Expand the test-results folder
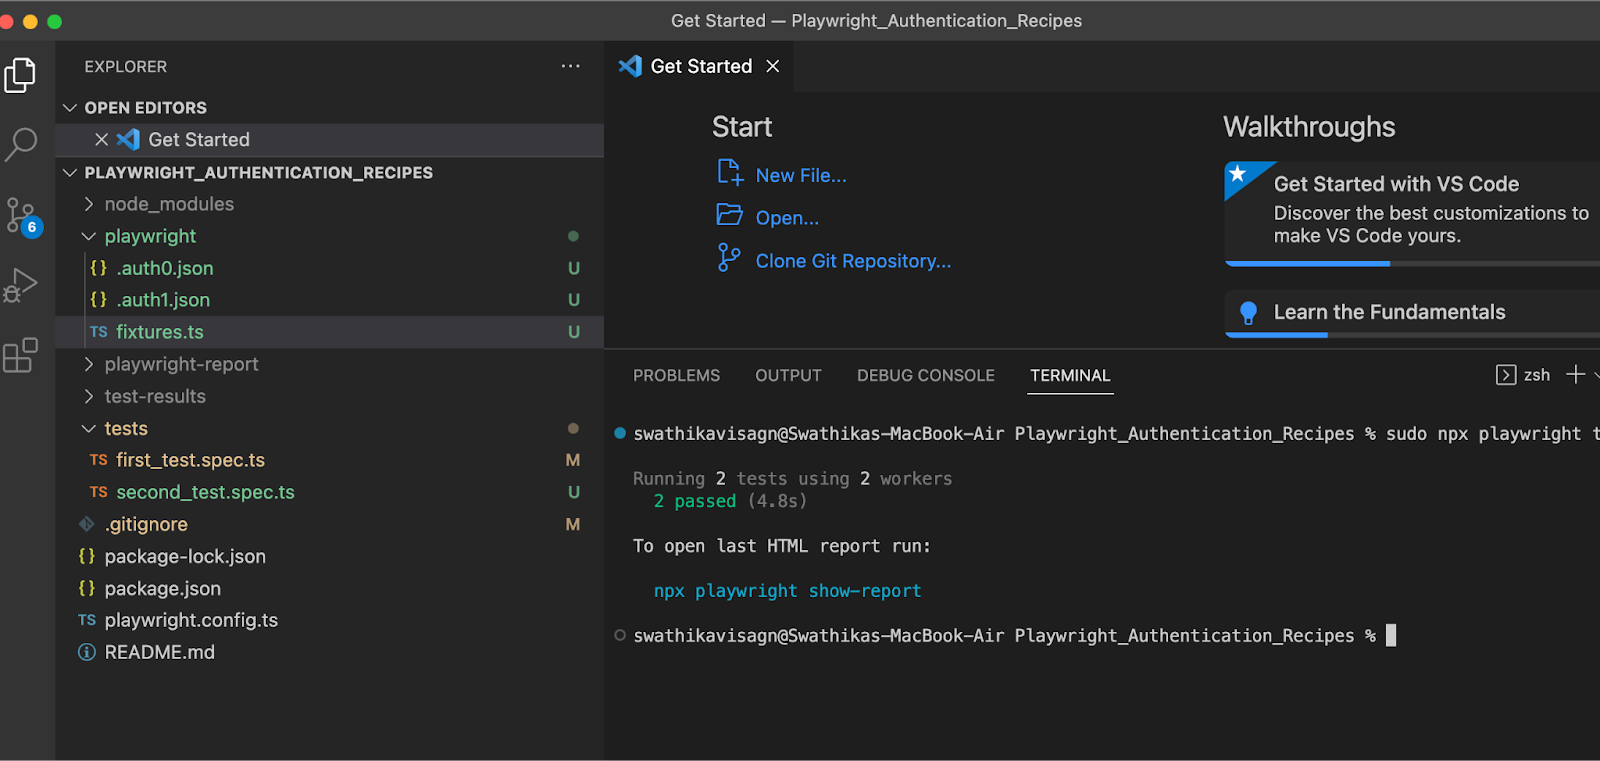Screen dimensions: 1600x761 pos(154,396)
